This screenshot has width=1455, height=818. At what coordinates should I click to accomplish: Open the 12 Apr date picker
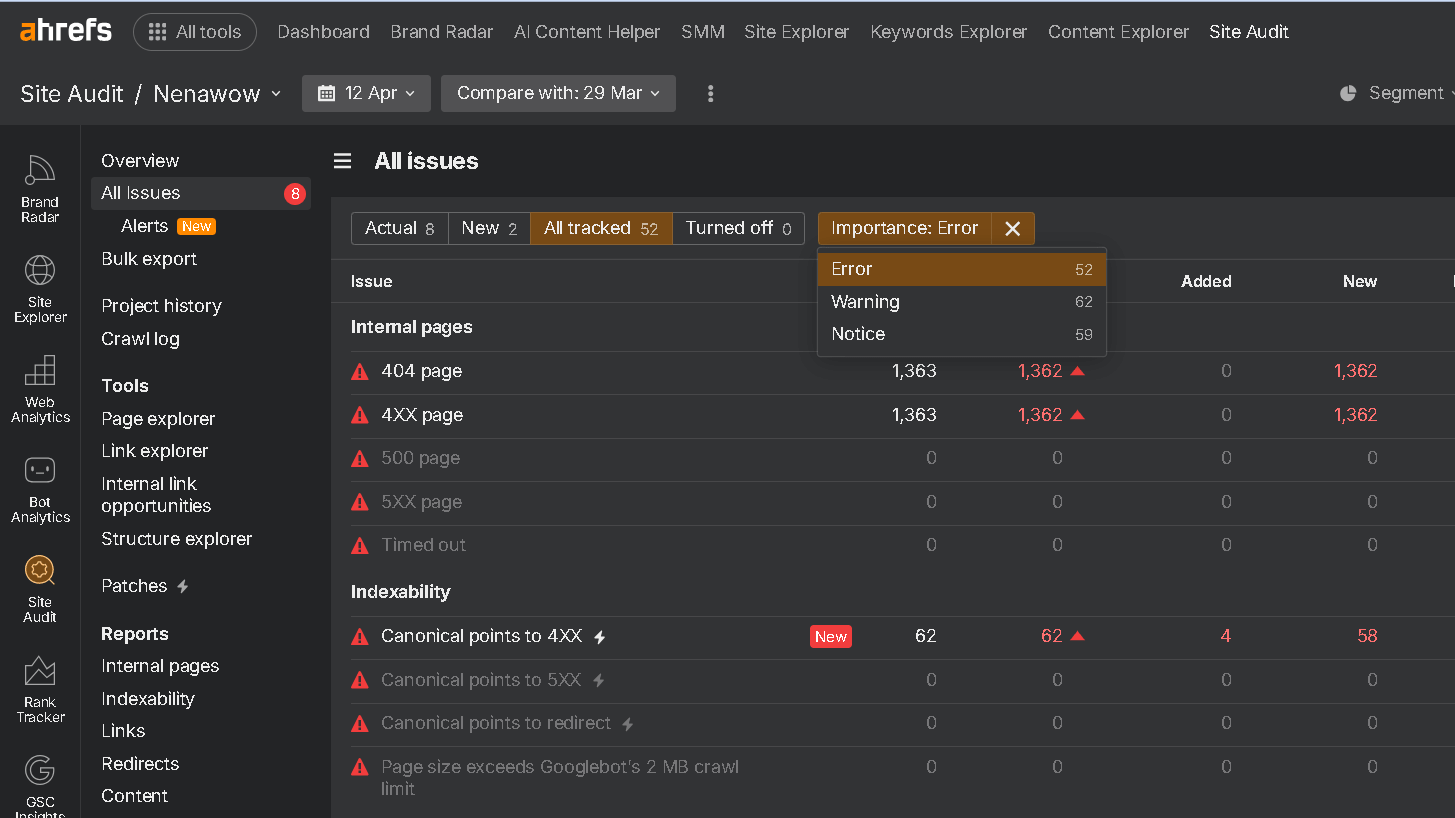pyautogui.click(x=366, y=93)
